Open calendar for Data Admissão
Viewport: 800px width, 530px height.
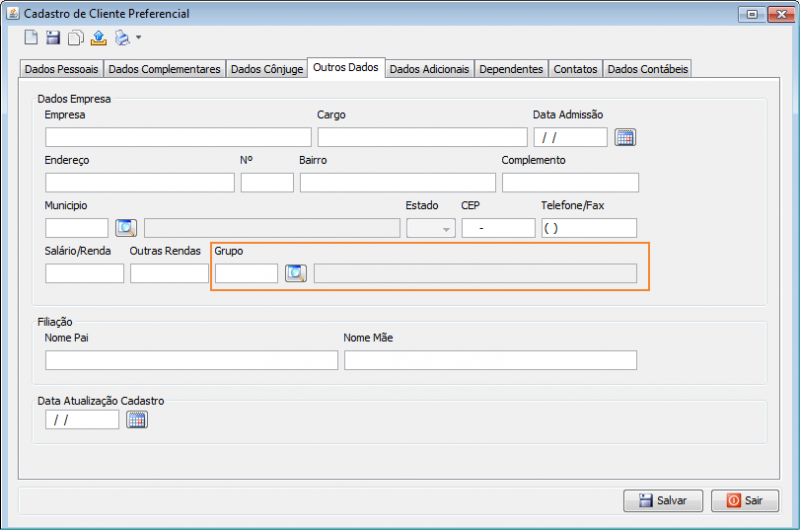625,137
